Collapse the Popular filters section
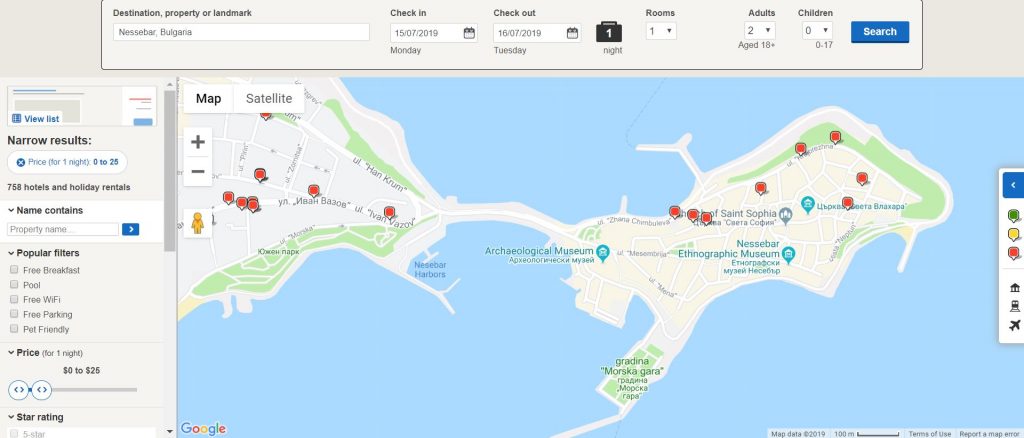The width and height of the screenshot is (1024, 438). pyautogui.click(x=11, y=253)
